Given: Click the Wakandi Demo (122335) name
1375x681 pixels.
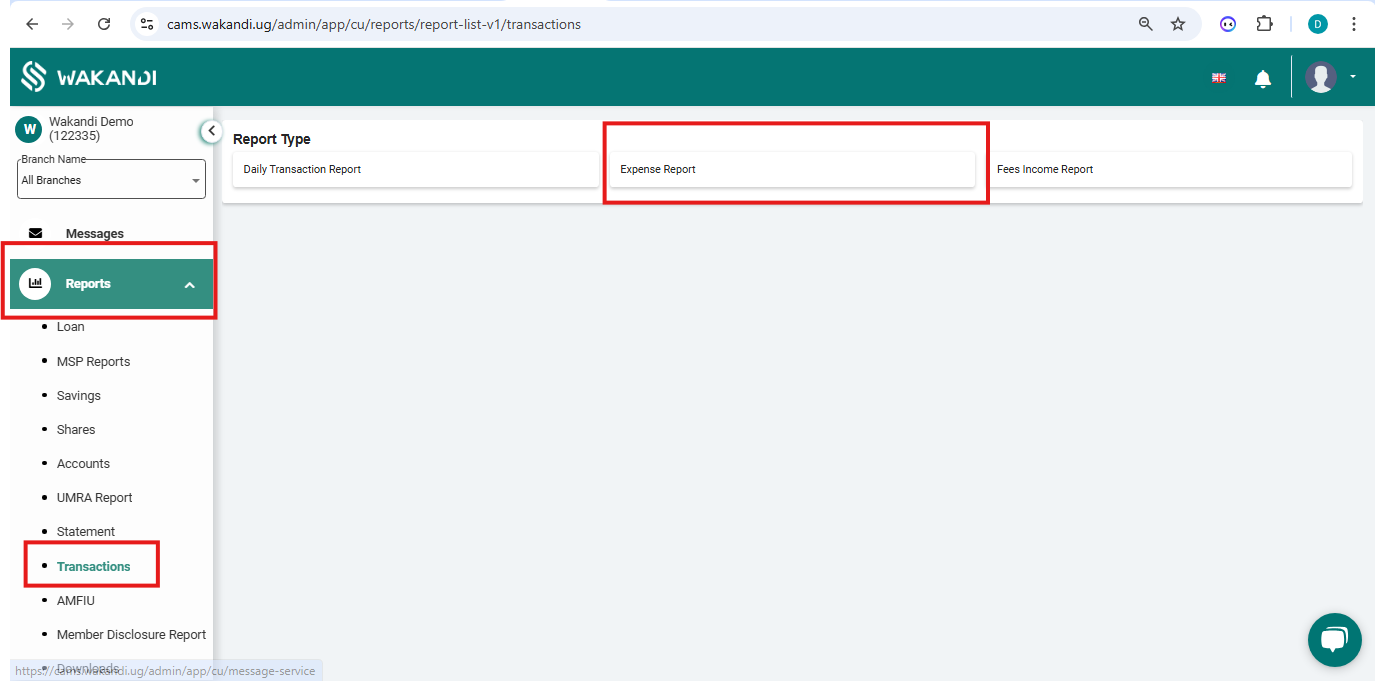Looking at the screenshot, I should coord(91,129).
